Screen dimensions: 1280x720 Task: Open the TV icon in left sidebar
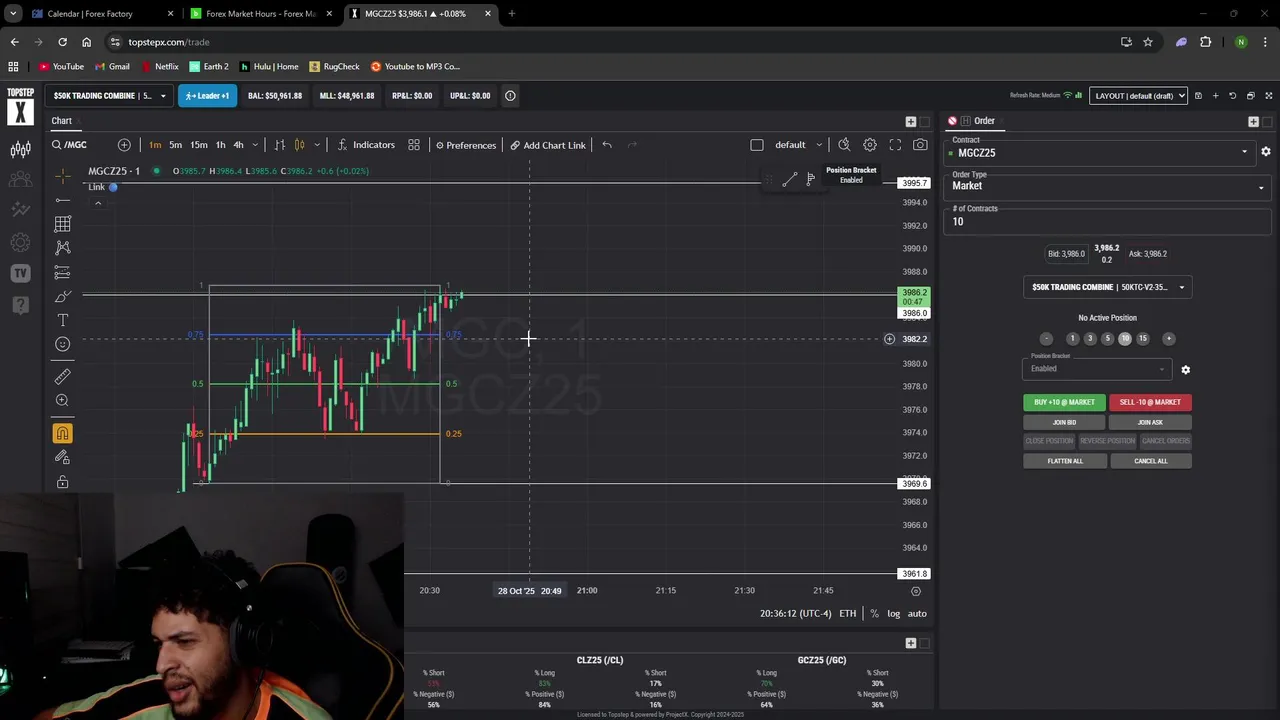coord(20,273)
